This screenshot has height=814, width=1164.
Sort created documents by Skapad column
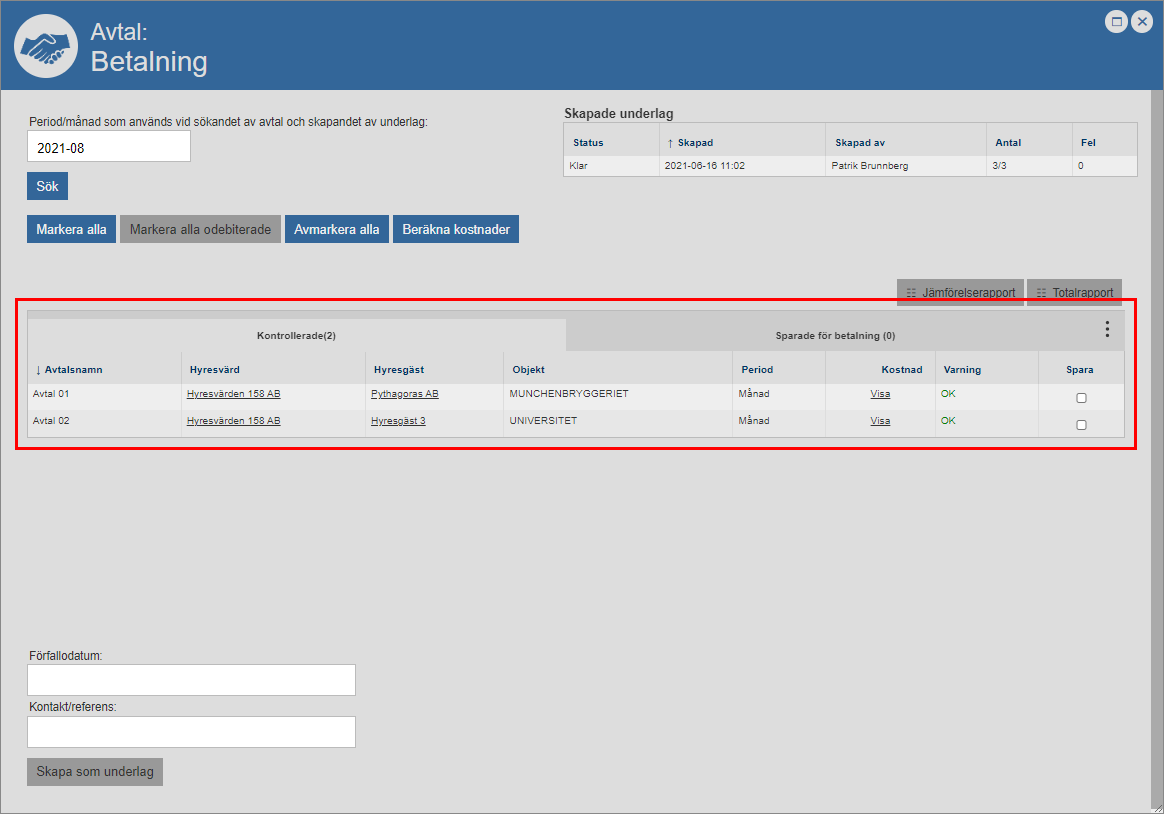coord(695,143)
